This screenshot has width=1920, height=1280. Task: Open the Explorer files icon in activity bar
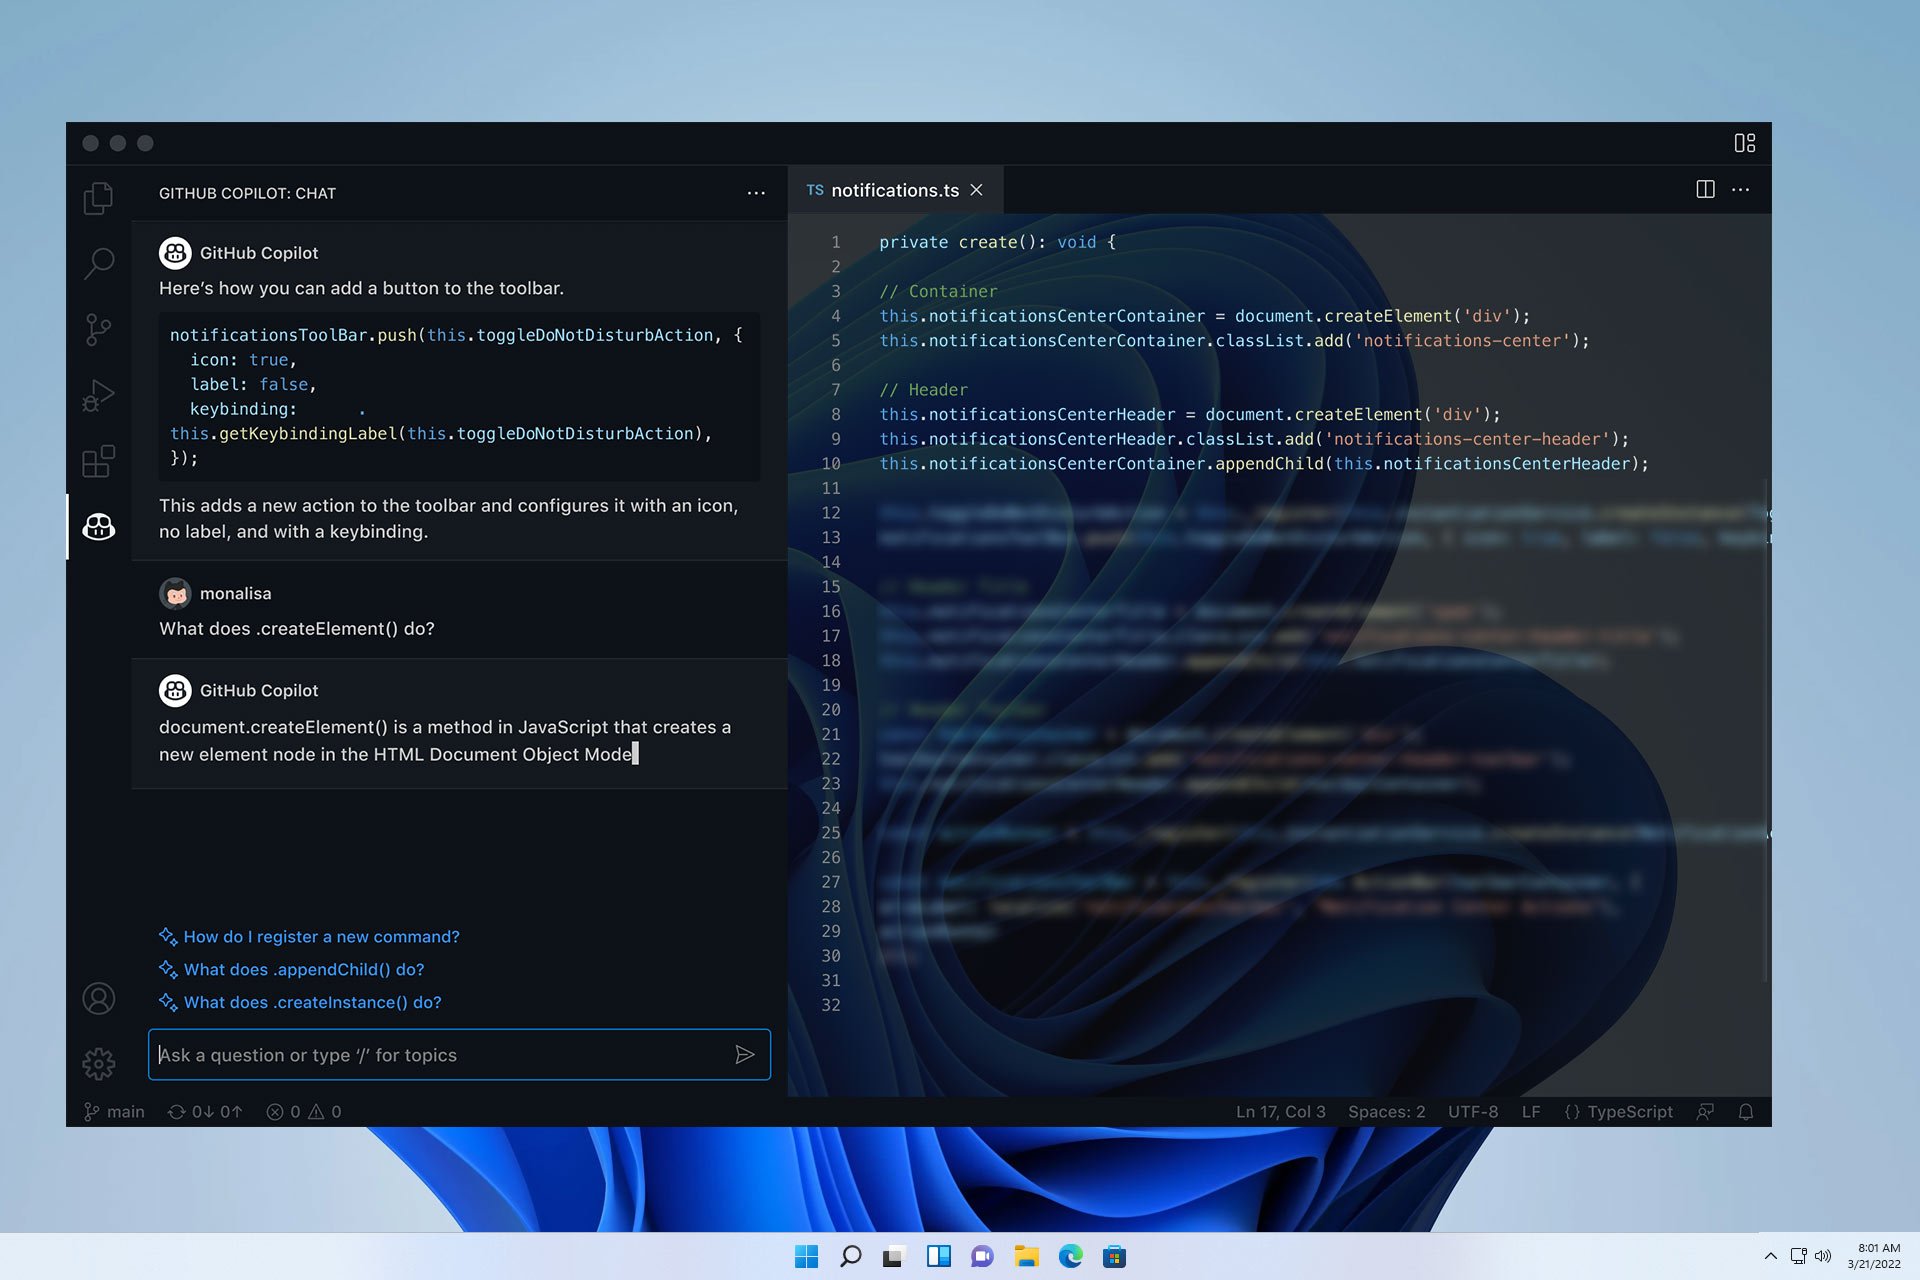[98, 198]
